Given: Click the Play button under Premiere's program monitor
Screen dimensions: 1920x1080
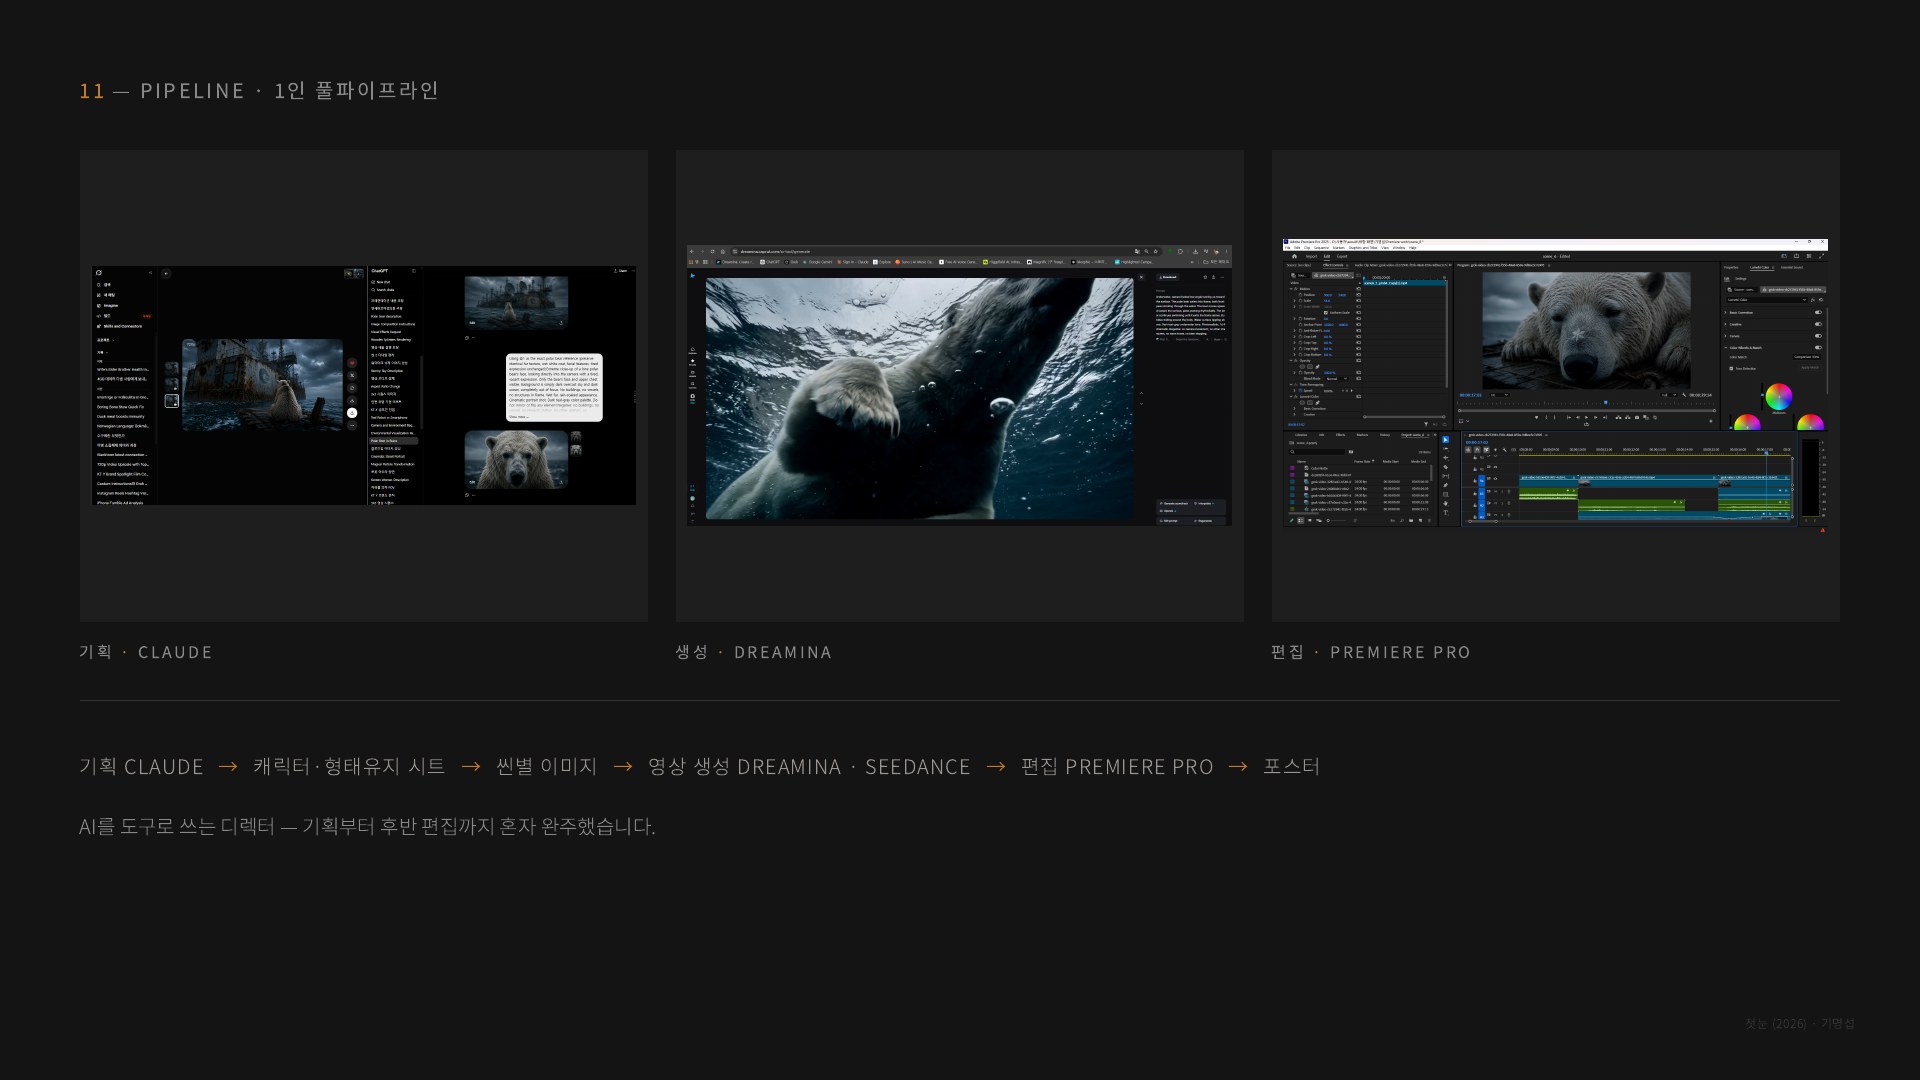Looking at the screenshot, I should coord(1586,417).
